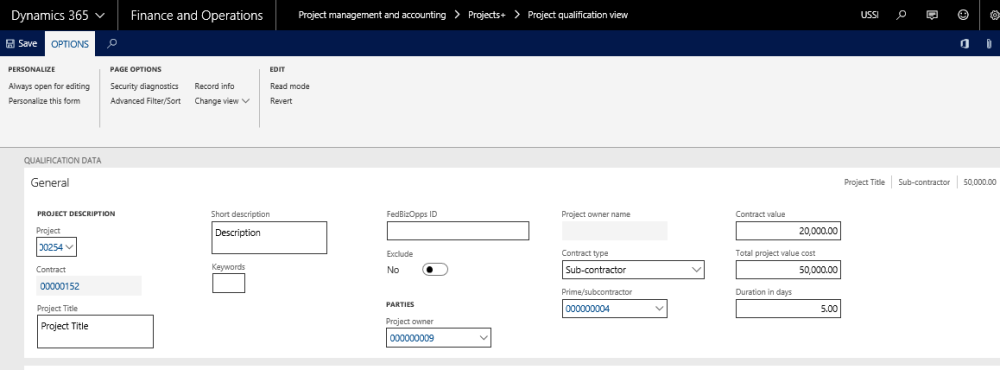The image size is (1000, 370).
Task: Click Always open for editing
Action: (x=49, y=86)
